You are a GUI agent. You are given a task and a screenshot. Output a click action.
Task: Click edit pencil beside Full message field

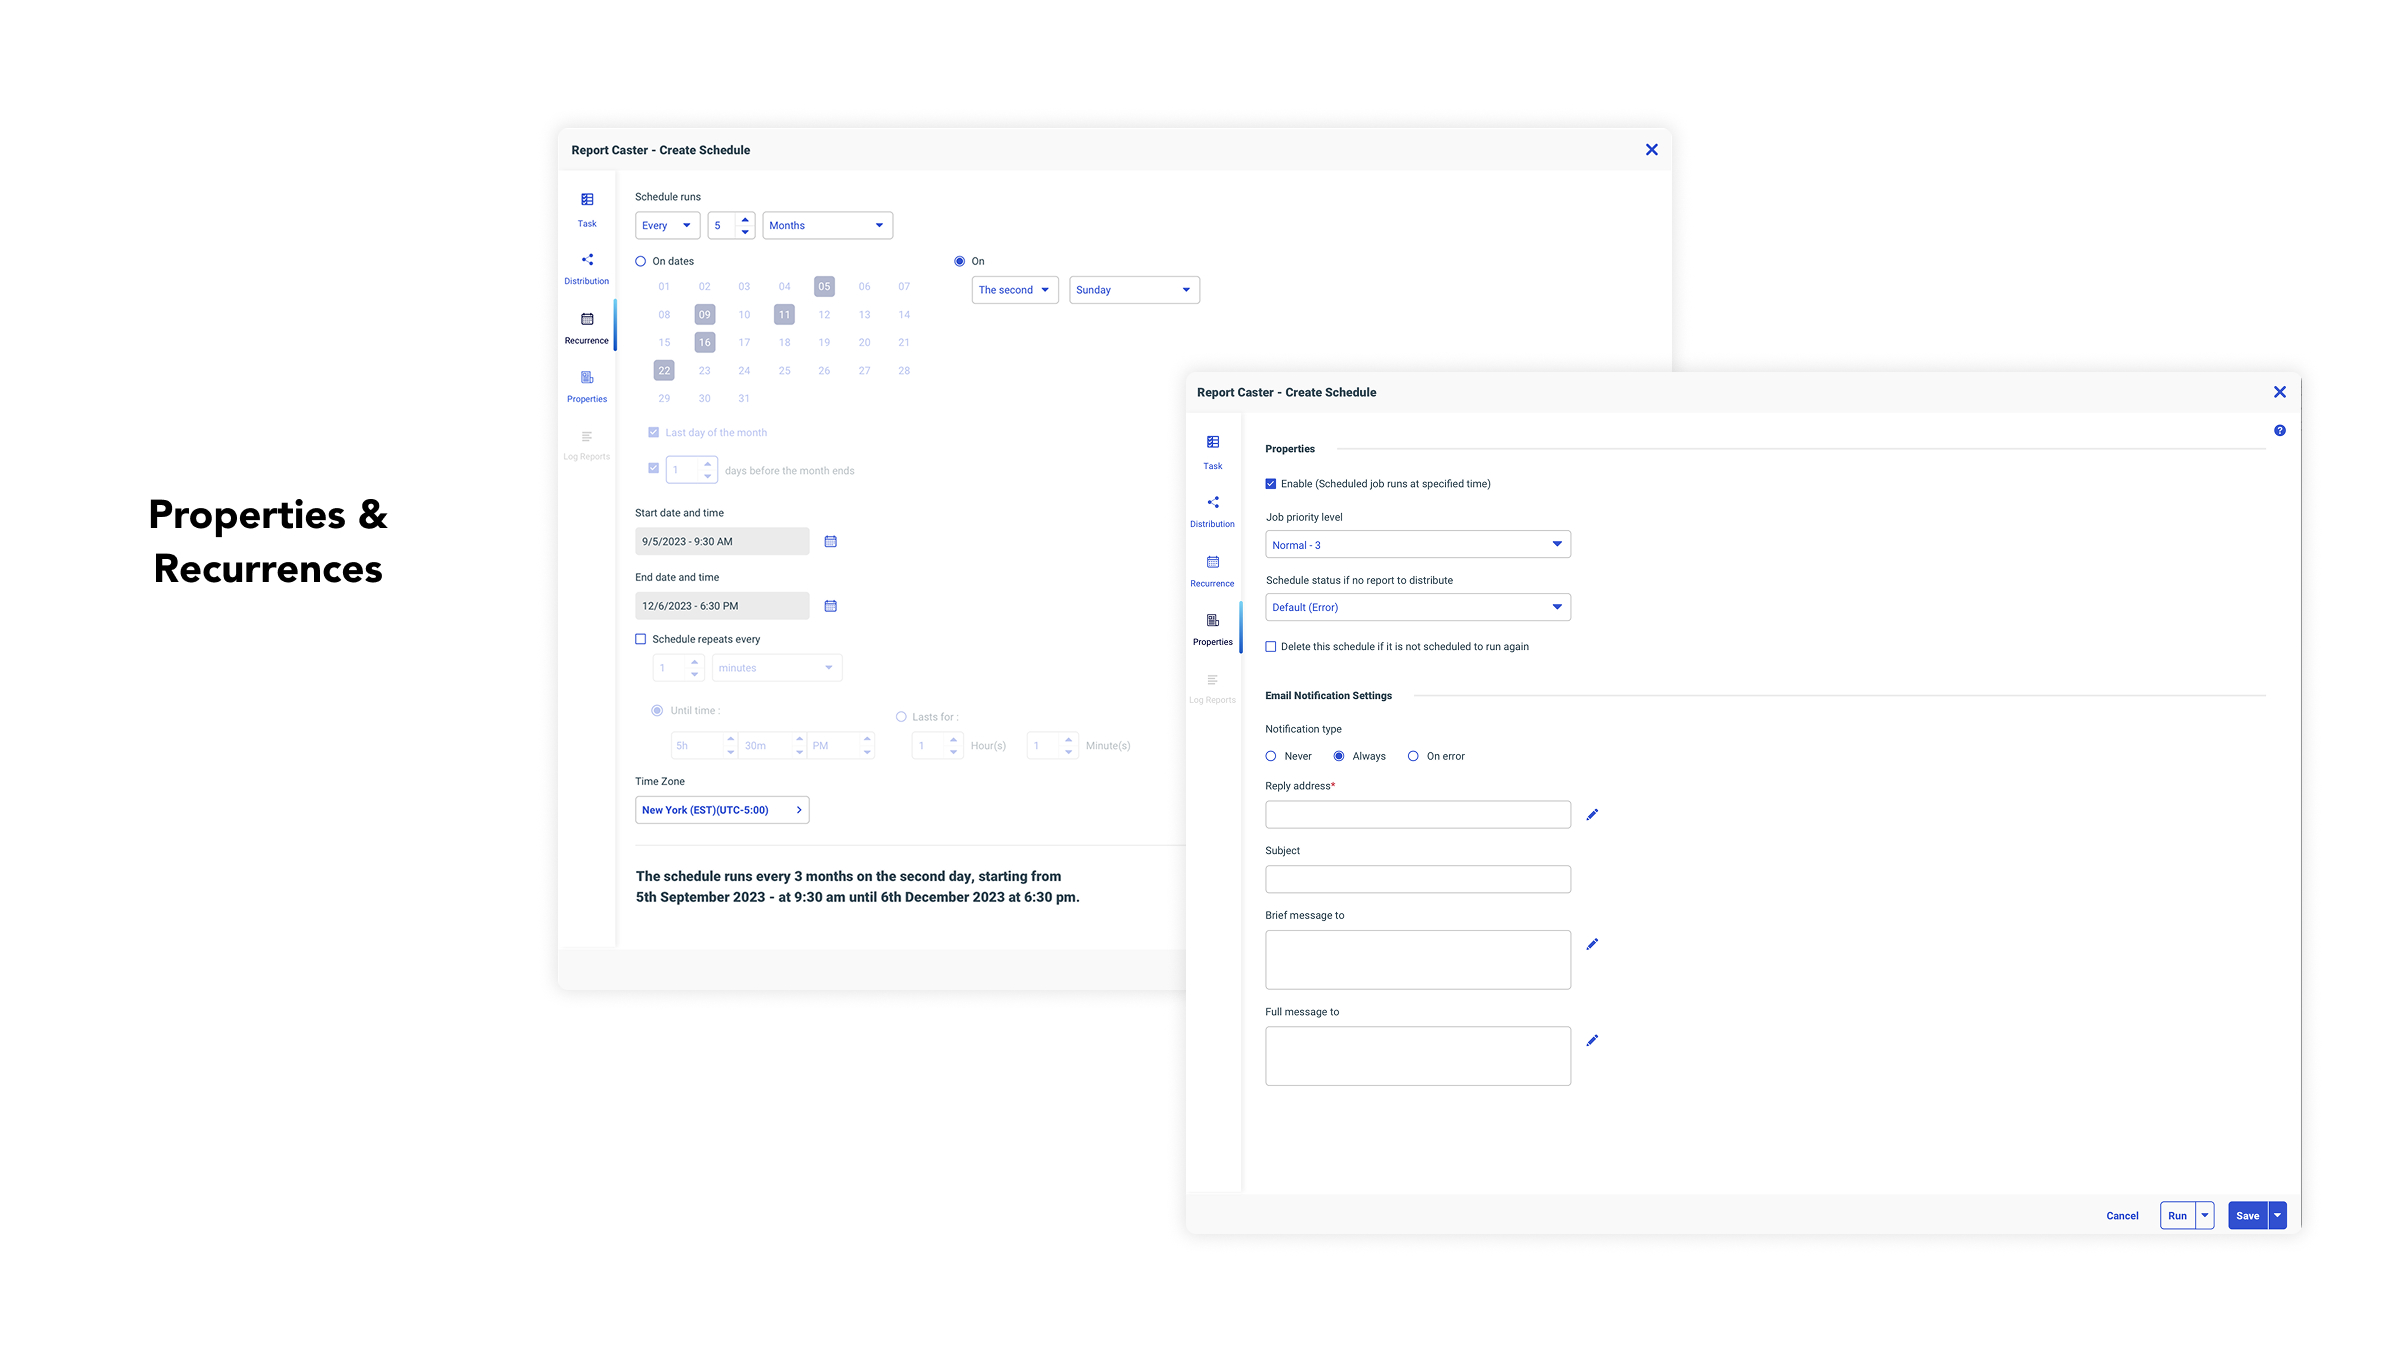(1592, 1041)
